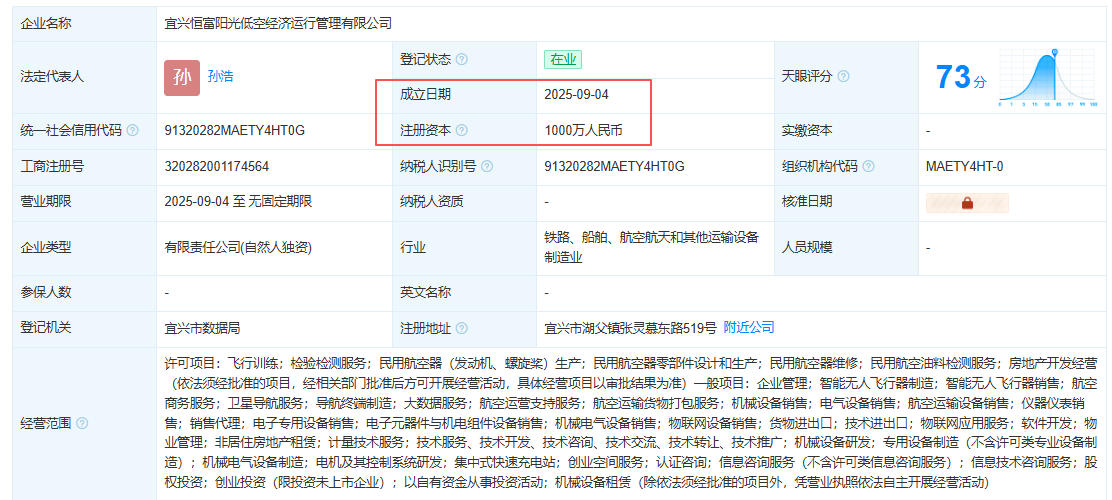Click the founding date 2025-09-04 value

(577, 94)
